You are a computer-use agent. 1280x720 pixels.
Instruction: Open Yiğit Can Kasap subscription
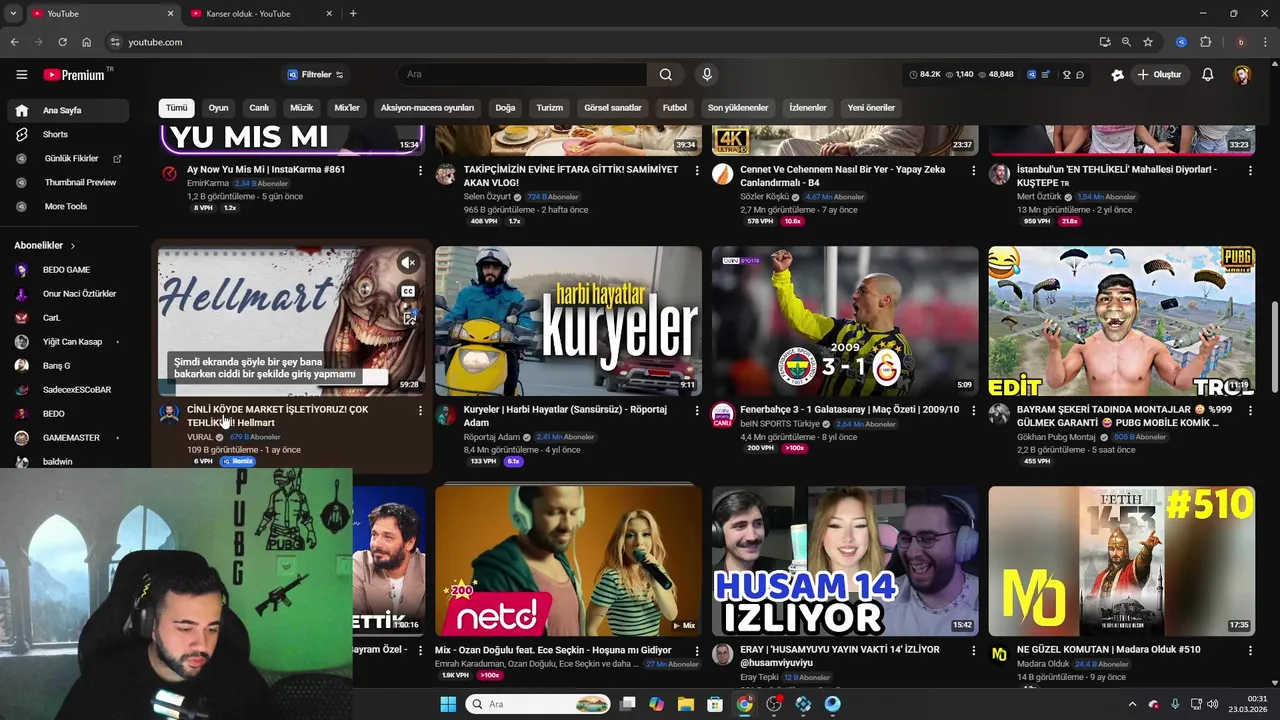tap(68, 342)
